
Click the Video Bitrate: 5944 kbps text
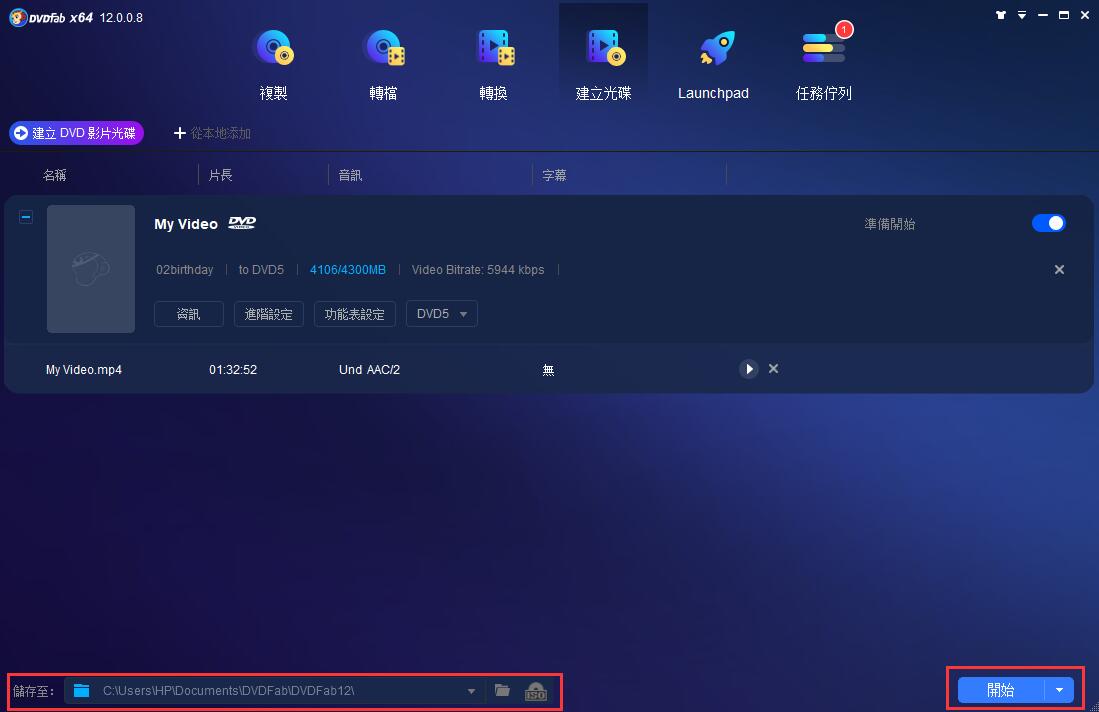[478, 270]
